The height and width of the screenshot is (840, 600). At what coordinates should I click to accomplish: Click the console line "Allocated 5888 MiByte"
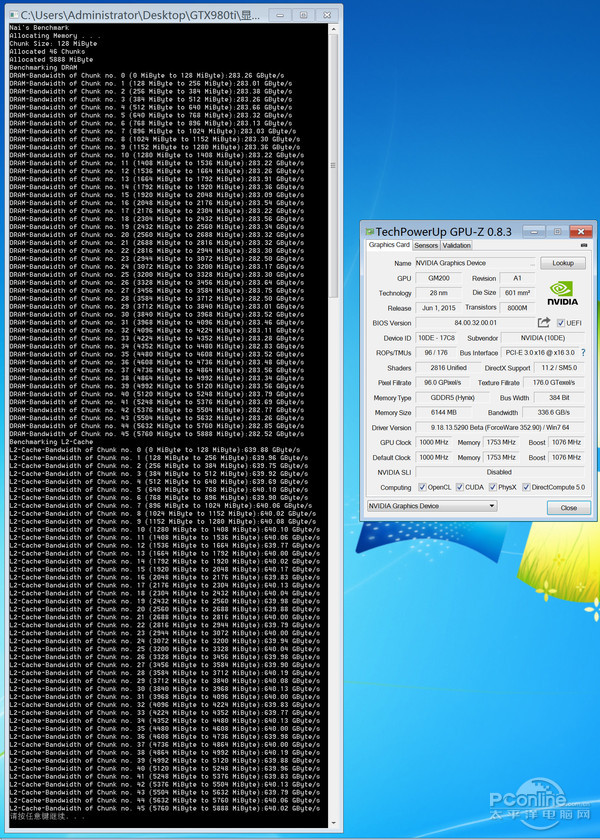pos(51,59)
